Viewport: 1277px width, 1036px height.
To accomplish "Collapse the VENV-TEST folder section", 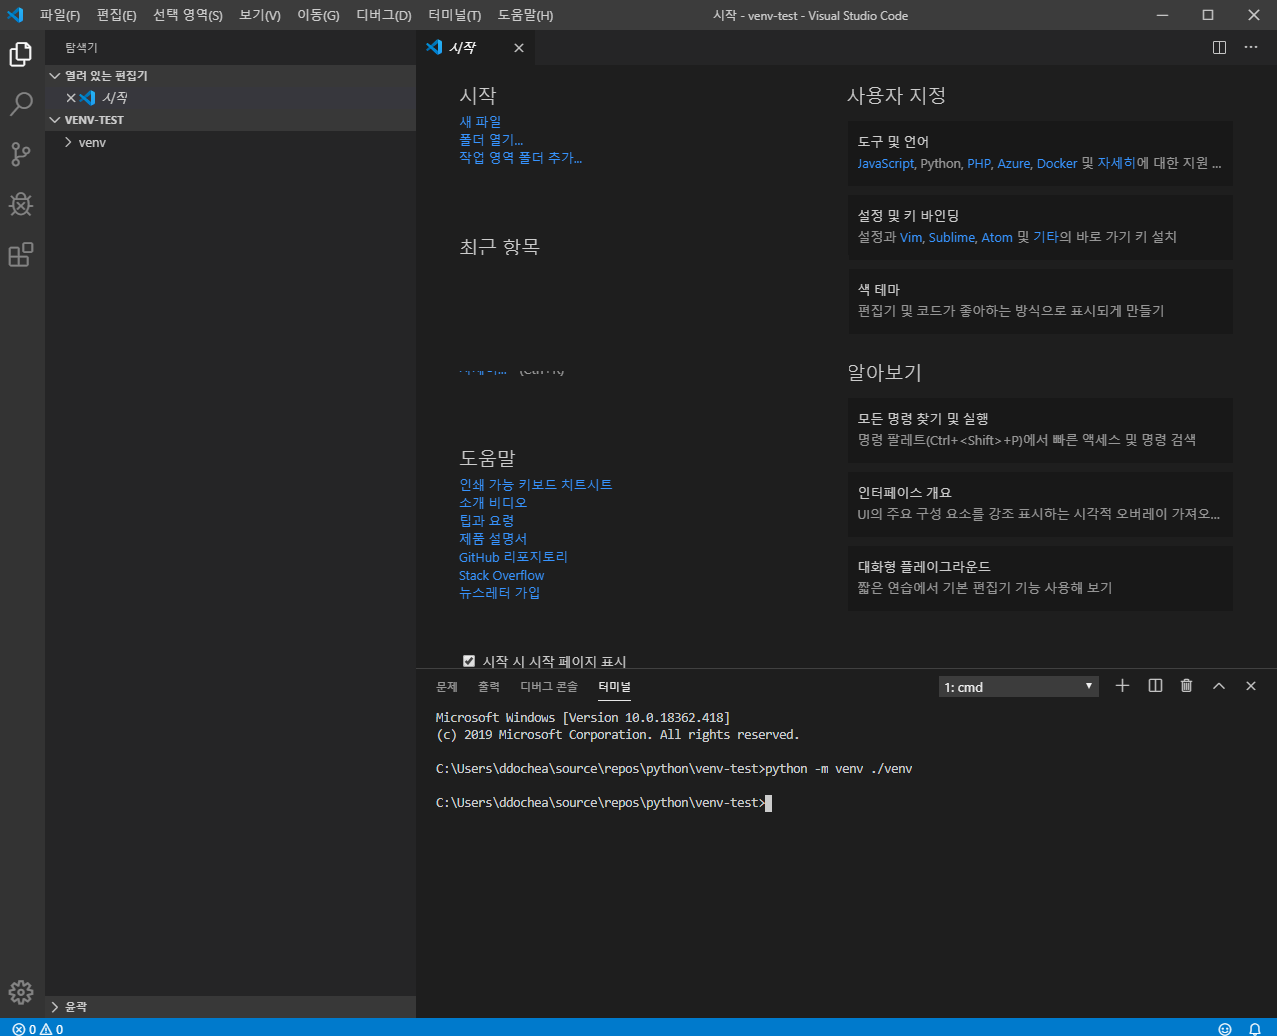I will point(231,120).
